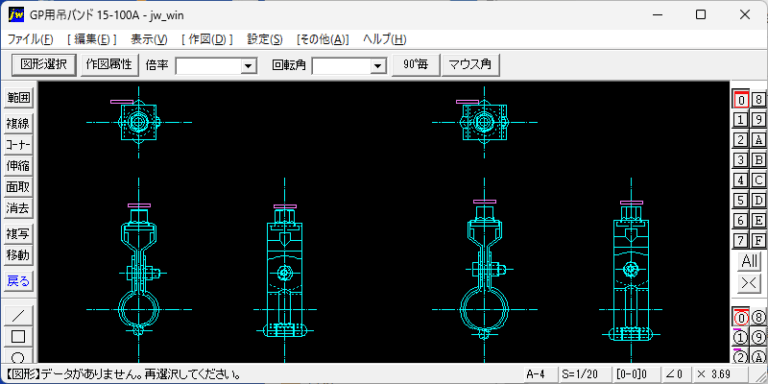This screenshot has height=384, width=768.
Task: Toggle layer 2 square button
Action: 741,140
